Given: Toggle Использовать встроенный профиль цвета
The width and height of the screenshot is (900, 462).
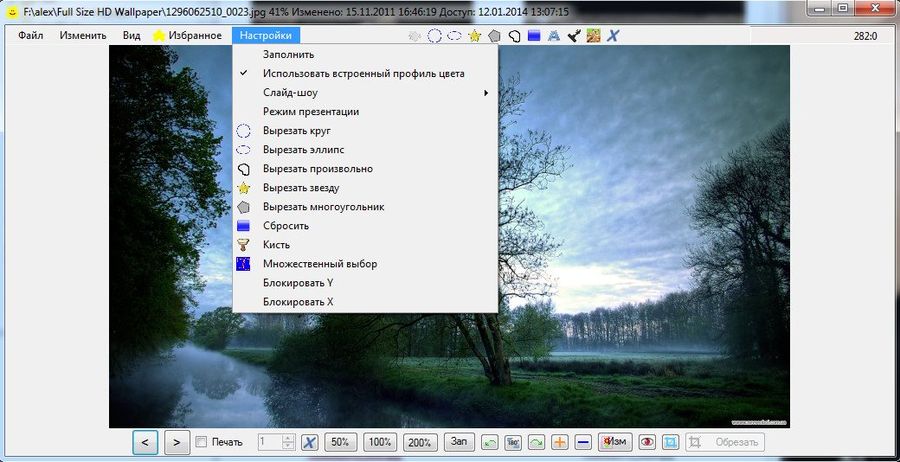Looking at the screenshot, I should pos(364,73).
